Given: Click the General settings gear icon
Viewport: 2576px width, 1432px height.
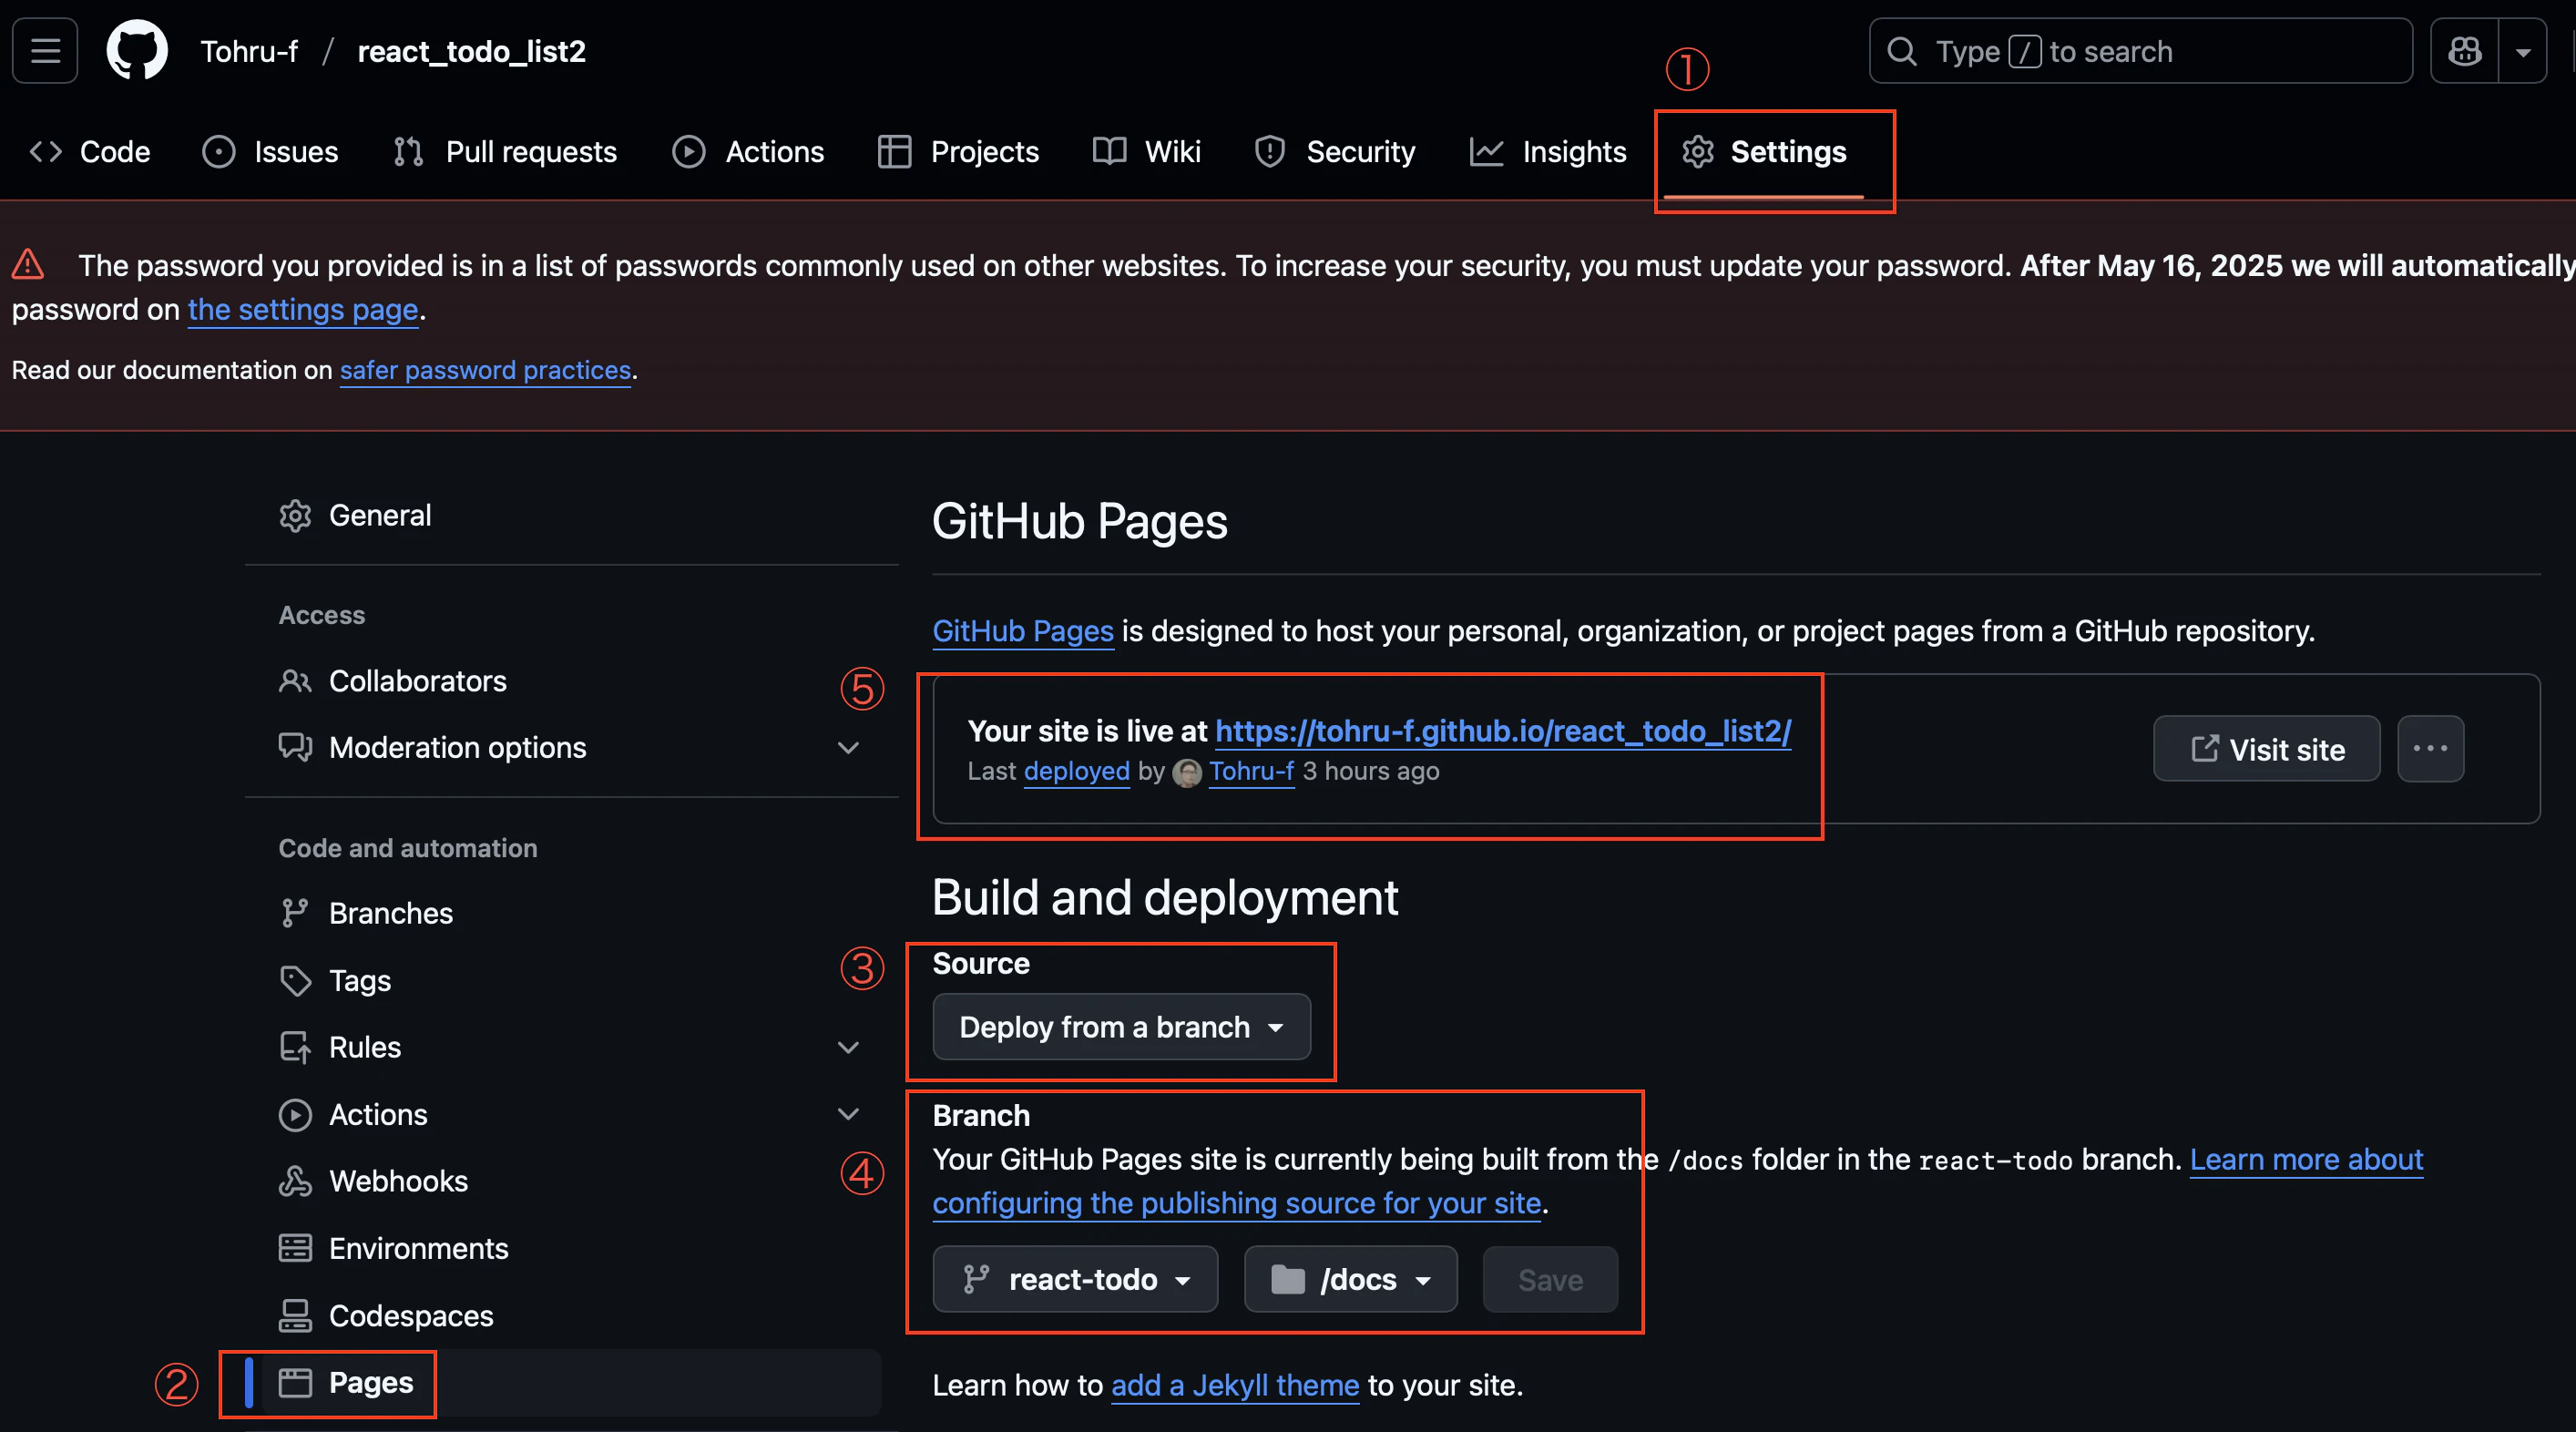Looking at the screenshot, I should click(x=296, y=515).
